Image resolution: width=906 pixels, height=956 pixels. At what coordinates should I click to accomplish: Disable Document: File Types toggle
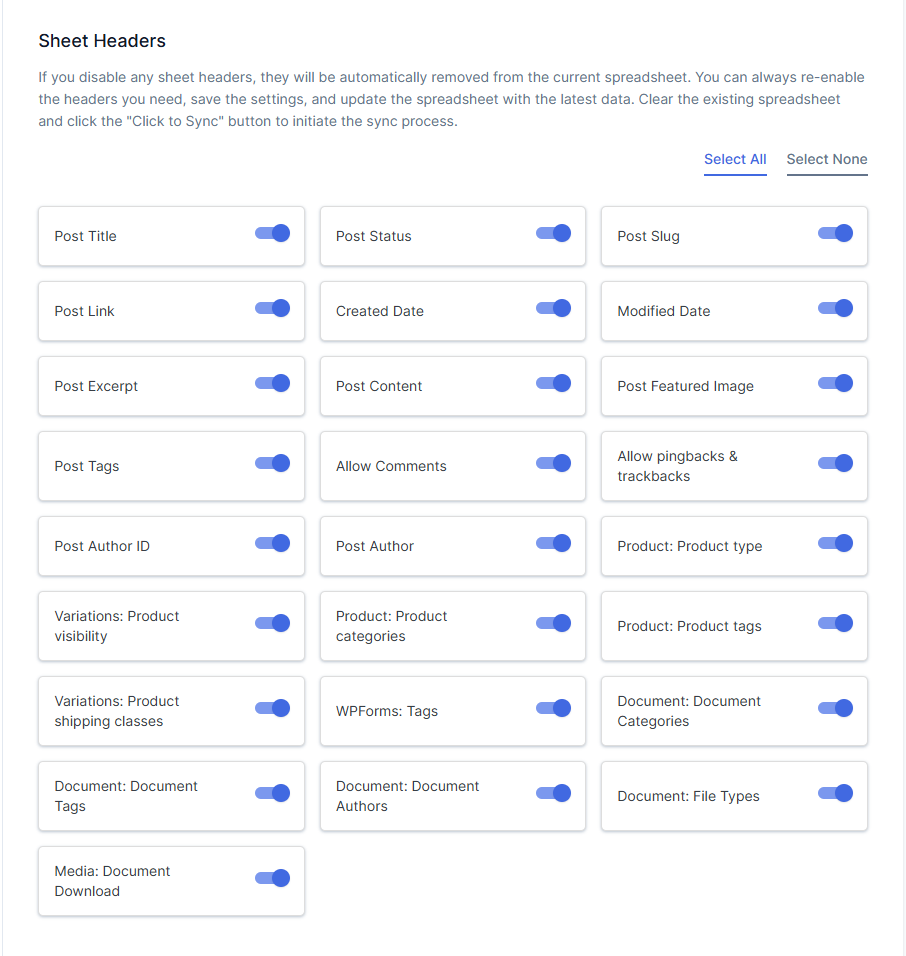pyautogui.click(x=835, y=793)
